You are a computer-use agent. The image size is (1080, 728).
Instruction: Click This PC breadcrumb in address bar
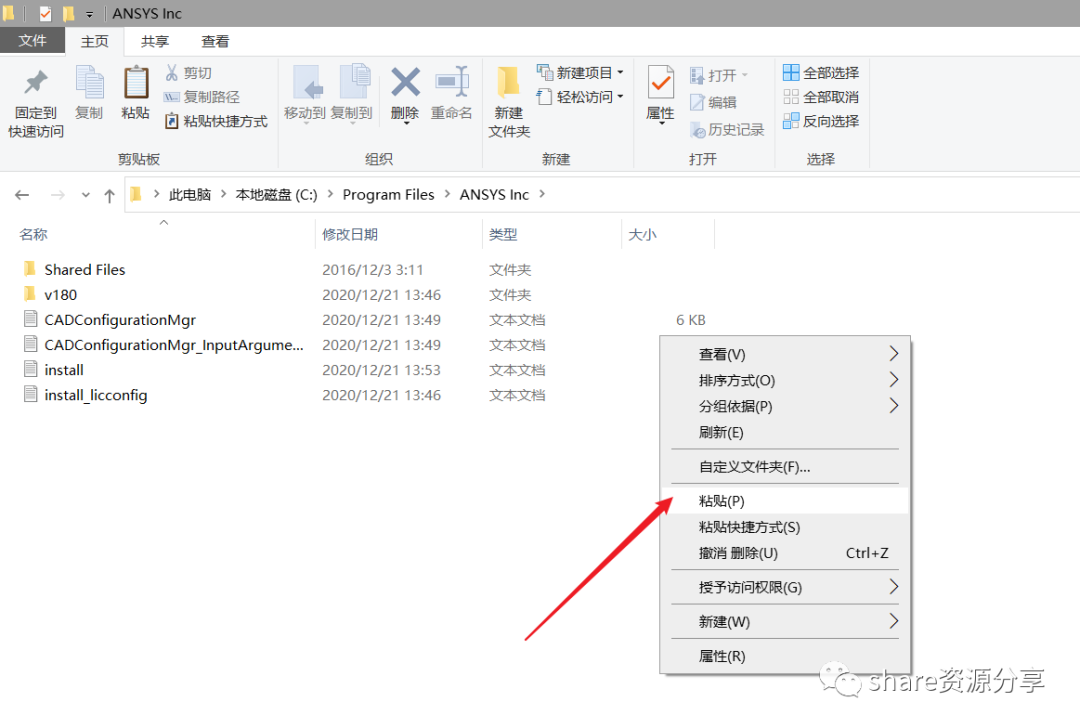tap(190, 195)
